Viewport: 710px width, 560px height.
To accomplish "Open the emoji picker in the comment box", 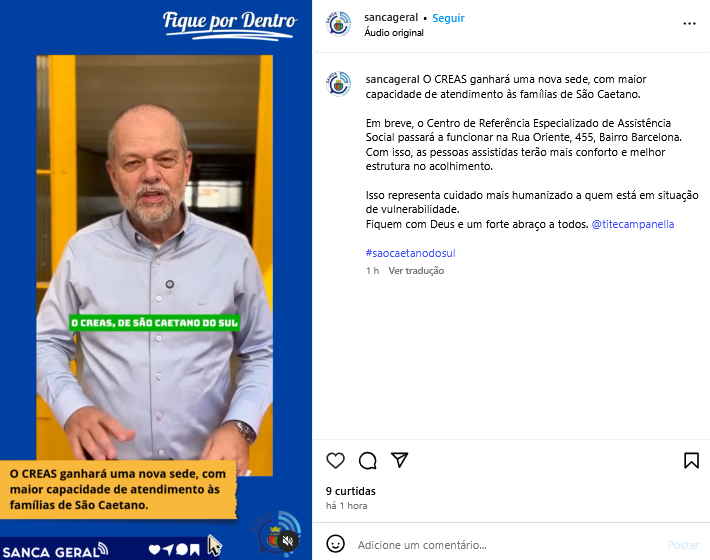I will point(336,544).
